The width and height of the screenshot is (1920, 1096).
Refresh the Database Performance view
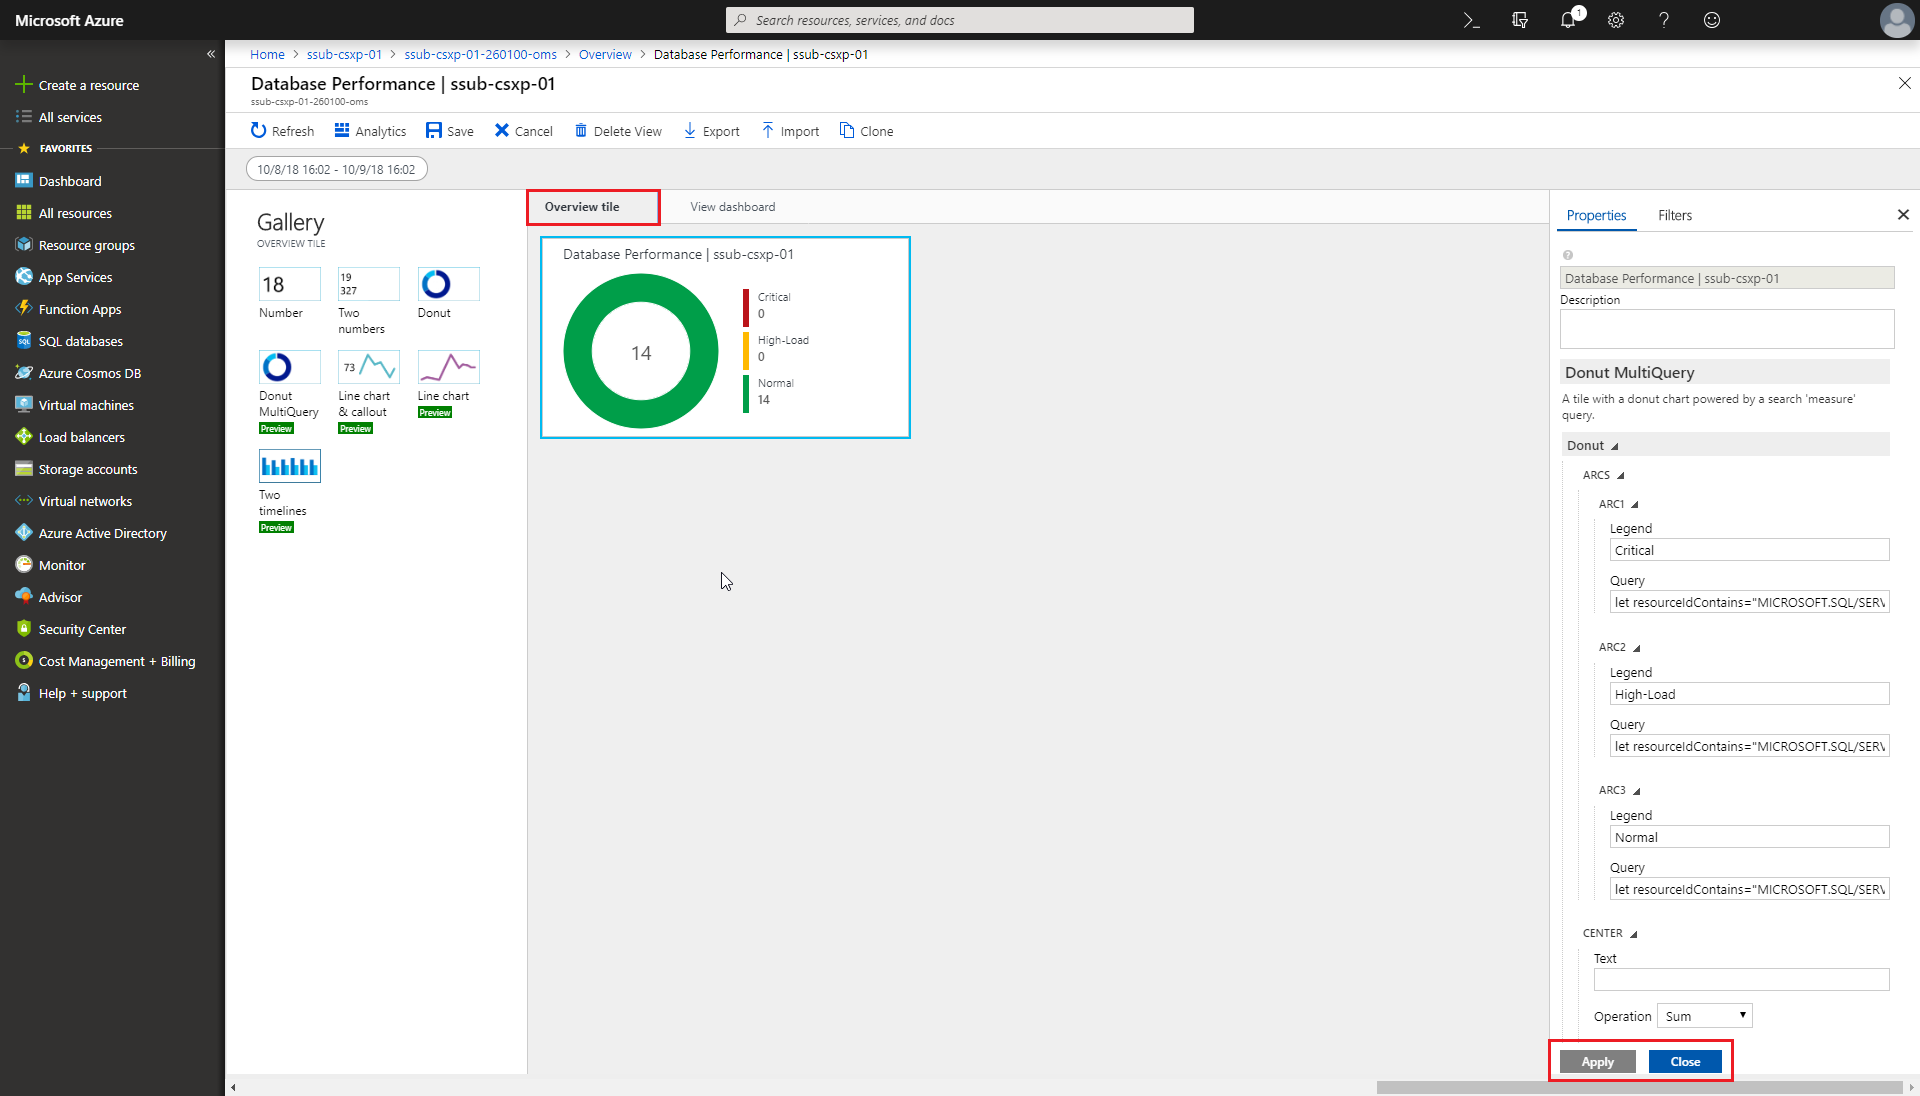pos(282,130)
